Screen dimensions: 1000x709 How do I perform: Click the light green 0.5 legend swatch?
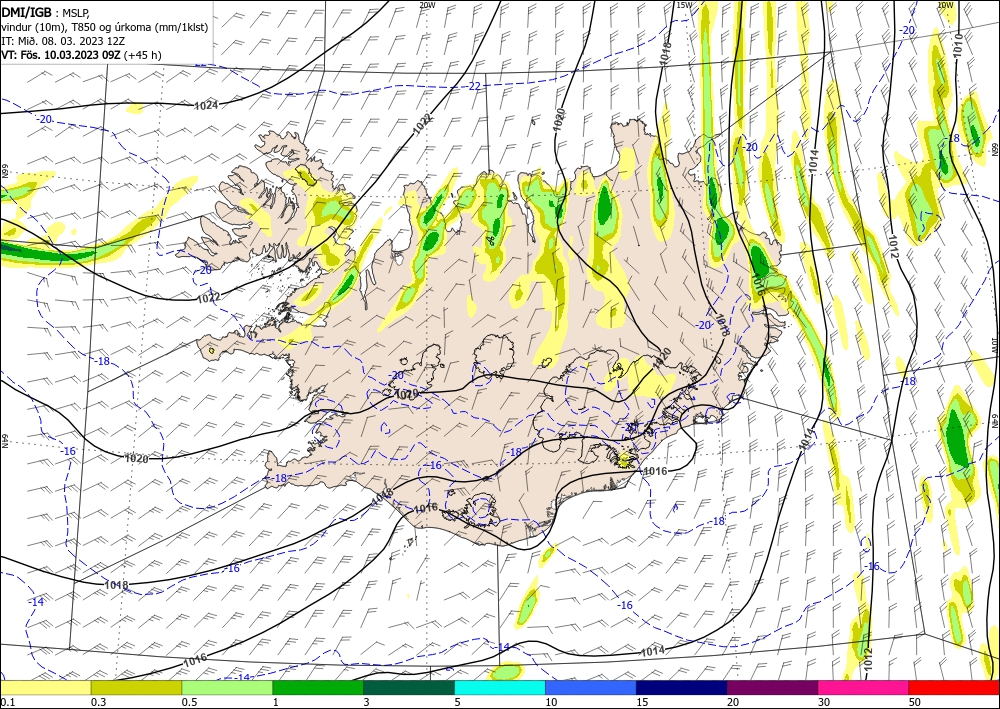[x=227, y=687]
